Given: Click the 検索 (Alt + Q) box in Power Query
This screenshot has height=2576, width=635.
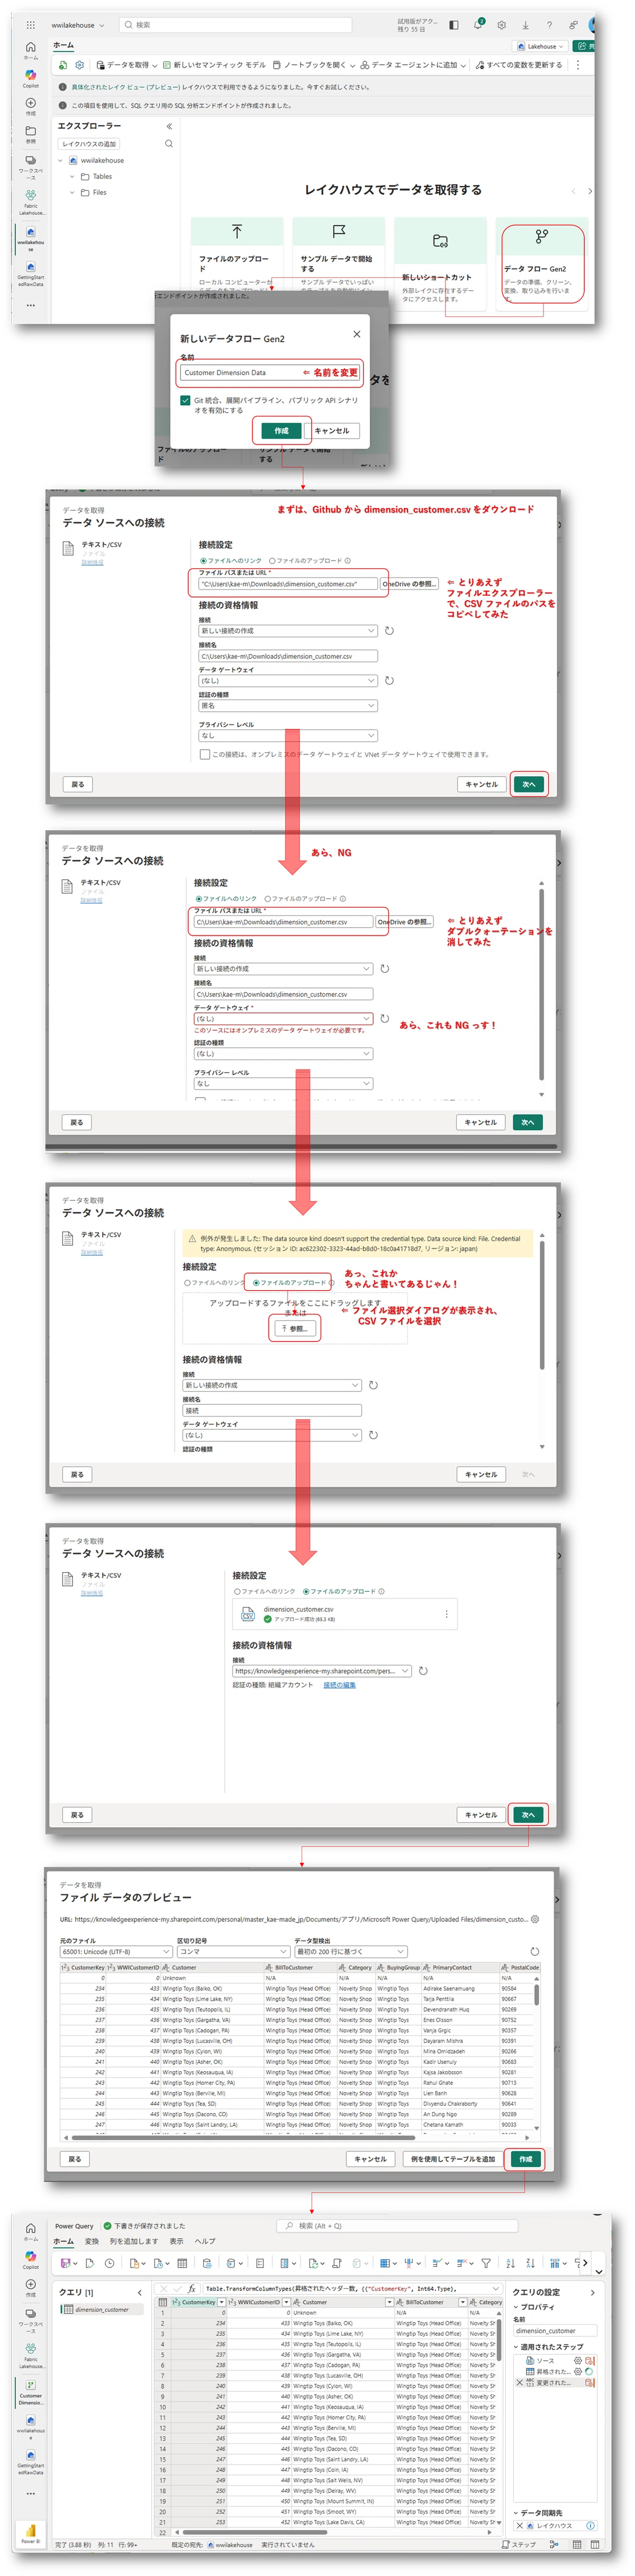Looking at the screenshot, I should 399,2226.
